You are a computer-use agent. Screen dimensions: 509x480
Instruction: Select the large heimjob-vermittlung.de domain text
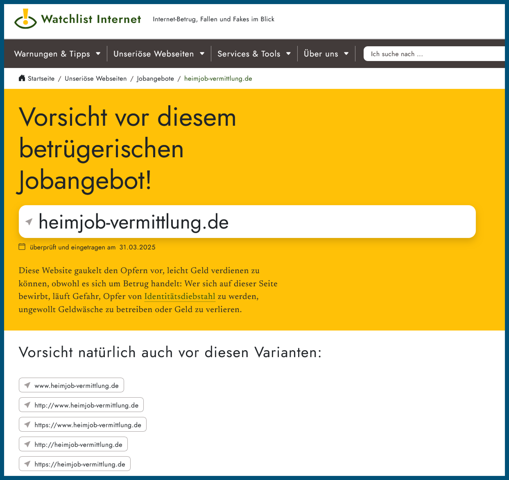click(x=134, y=222)
